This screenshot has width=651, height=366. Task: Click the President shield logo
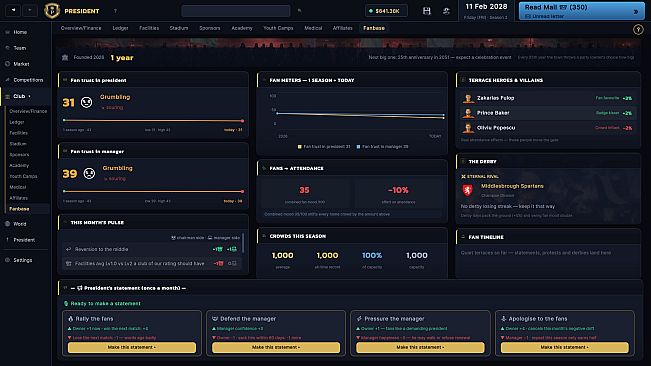pyautogui.click(x=52, y=10)
